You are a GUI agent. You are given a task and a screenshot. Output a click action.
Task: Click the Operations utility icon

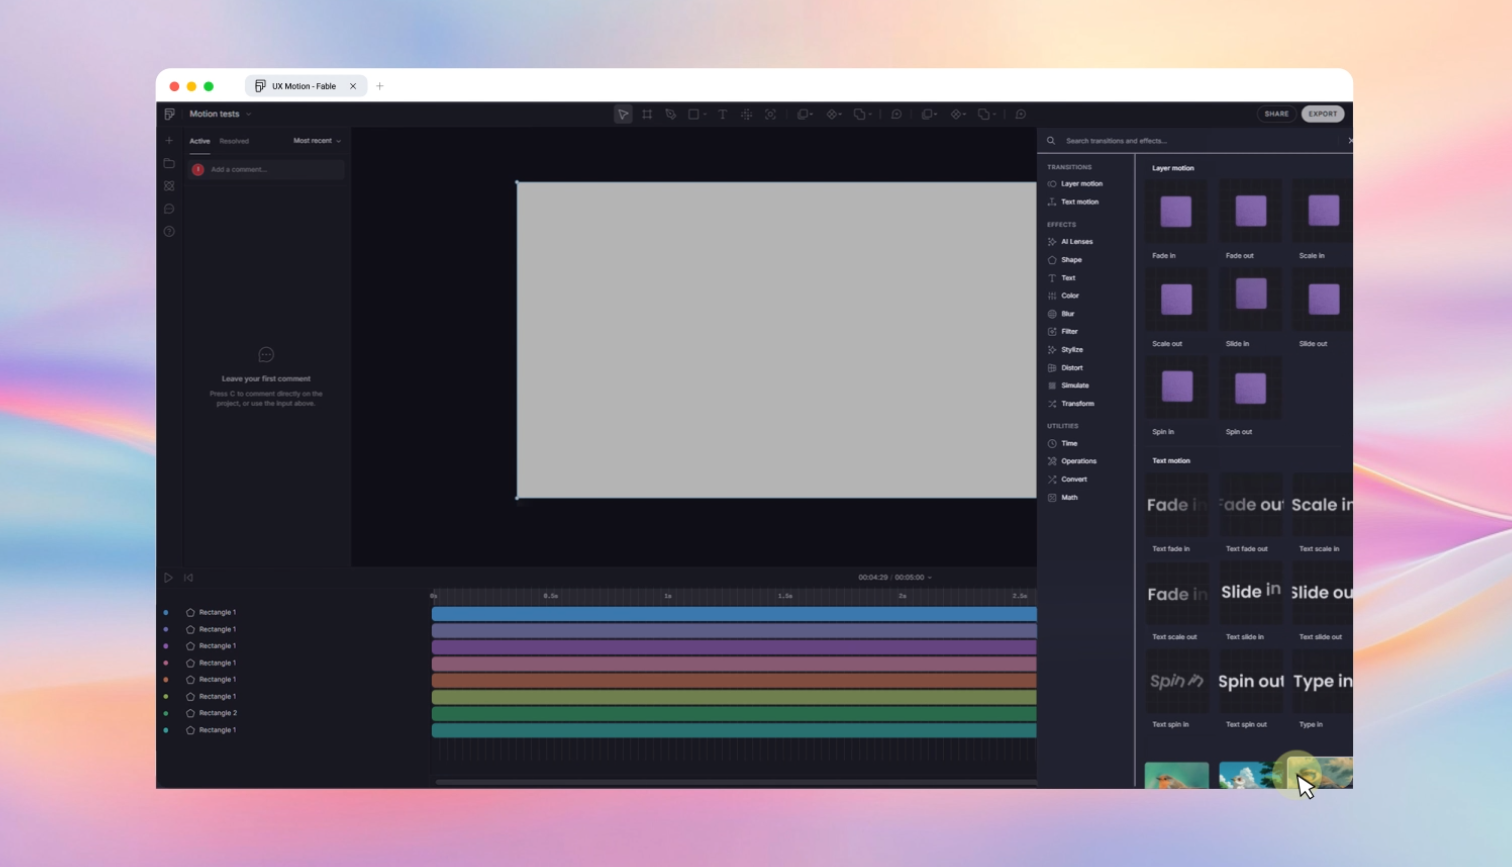click(1052, 461)
